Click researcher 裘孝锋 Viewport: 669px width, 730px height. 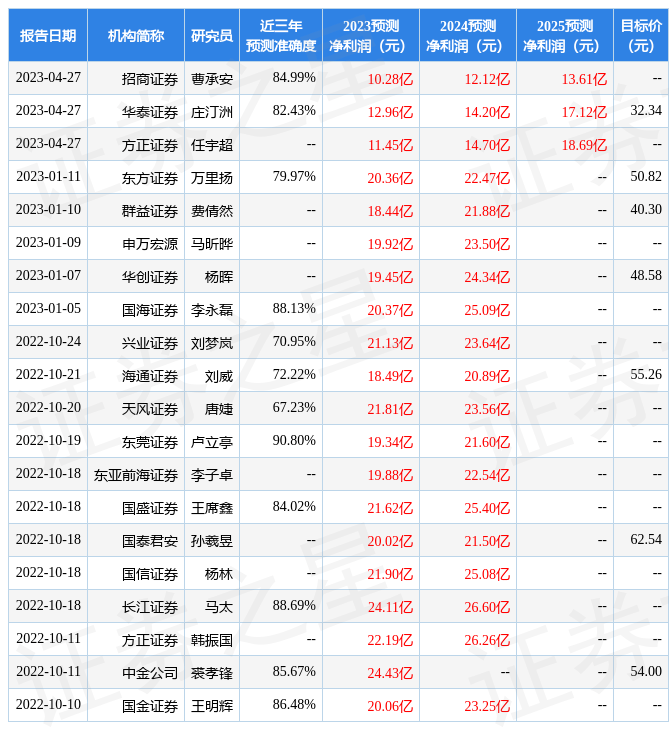coord(212,673)
